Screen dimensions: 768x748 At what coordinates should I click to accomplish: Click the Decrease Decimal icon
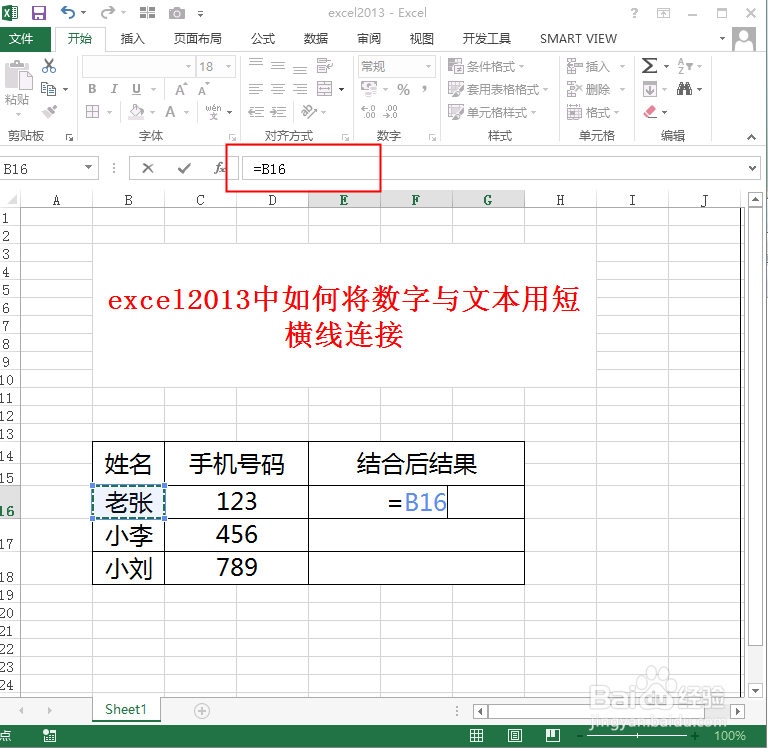pyautogui.click(x=390, y=112)
